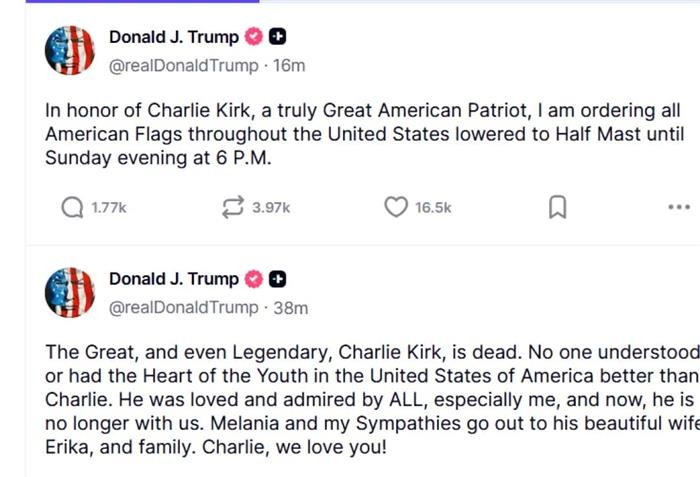Click the 16.5k like count
This screenshot has height=477, width=700.
pyautogui.click(x=433, y=208)
